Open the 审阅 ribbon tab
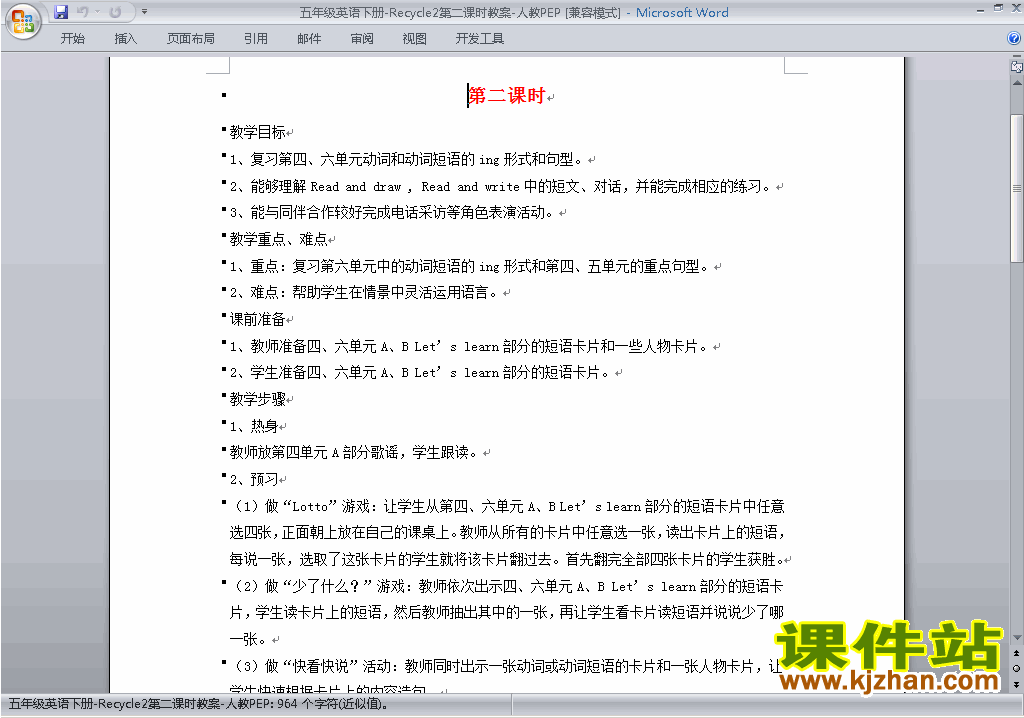Viewport: 1024px width, 718px height. 362,39
